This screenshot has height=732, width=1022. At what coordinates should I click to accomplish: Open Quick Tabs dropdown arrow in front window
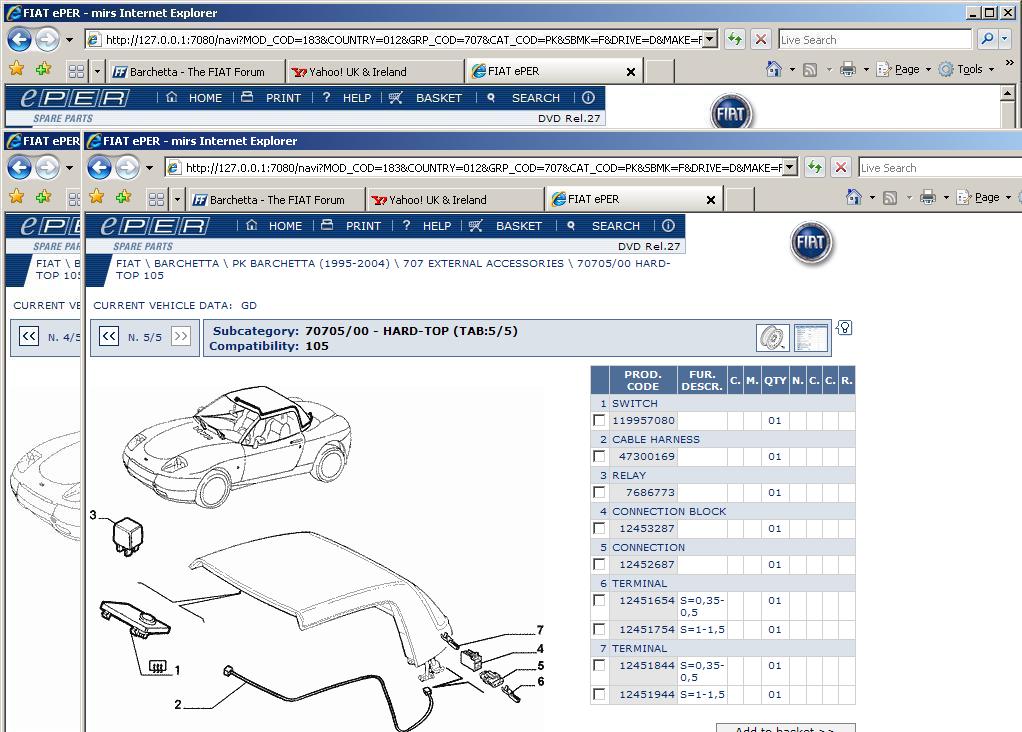177,199
